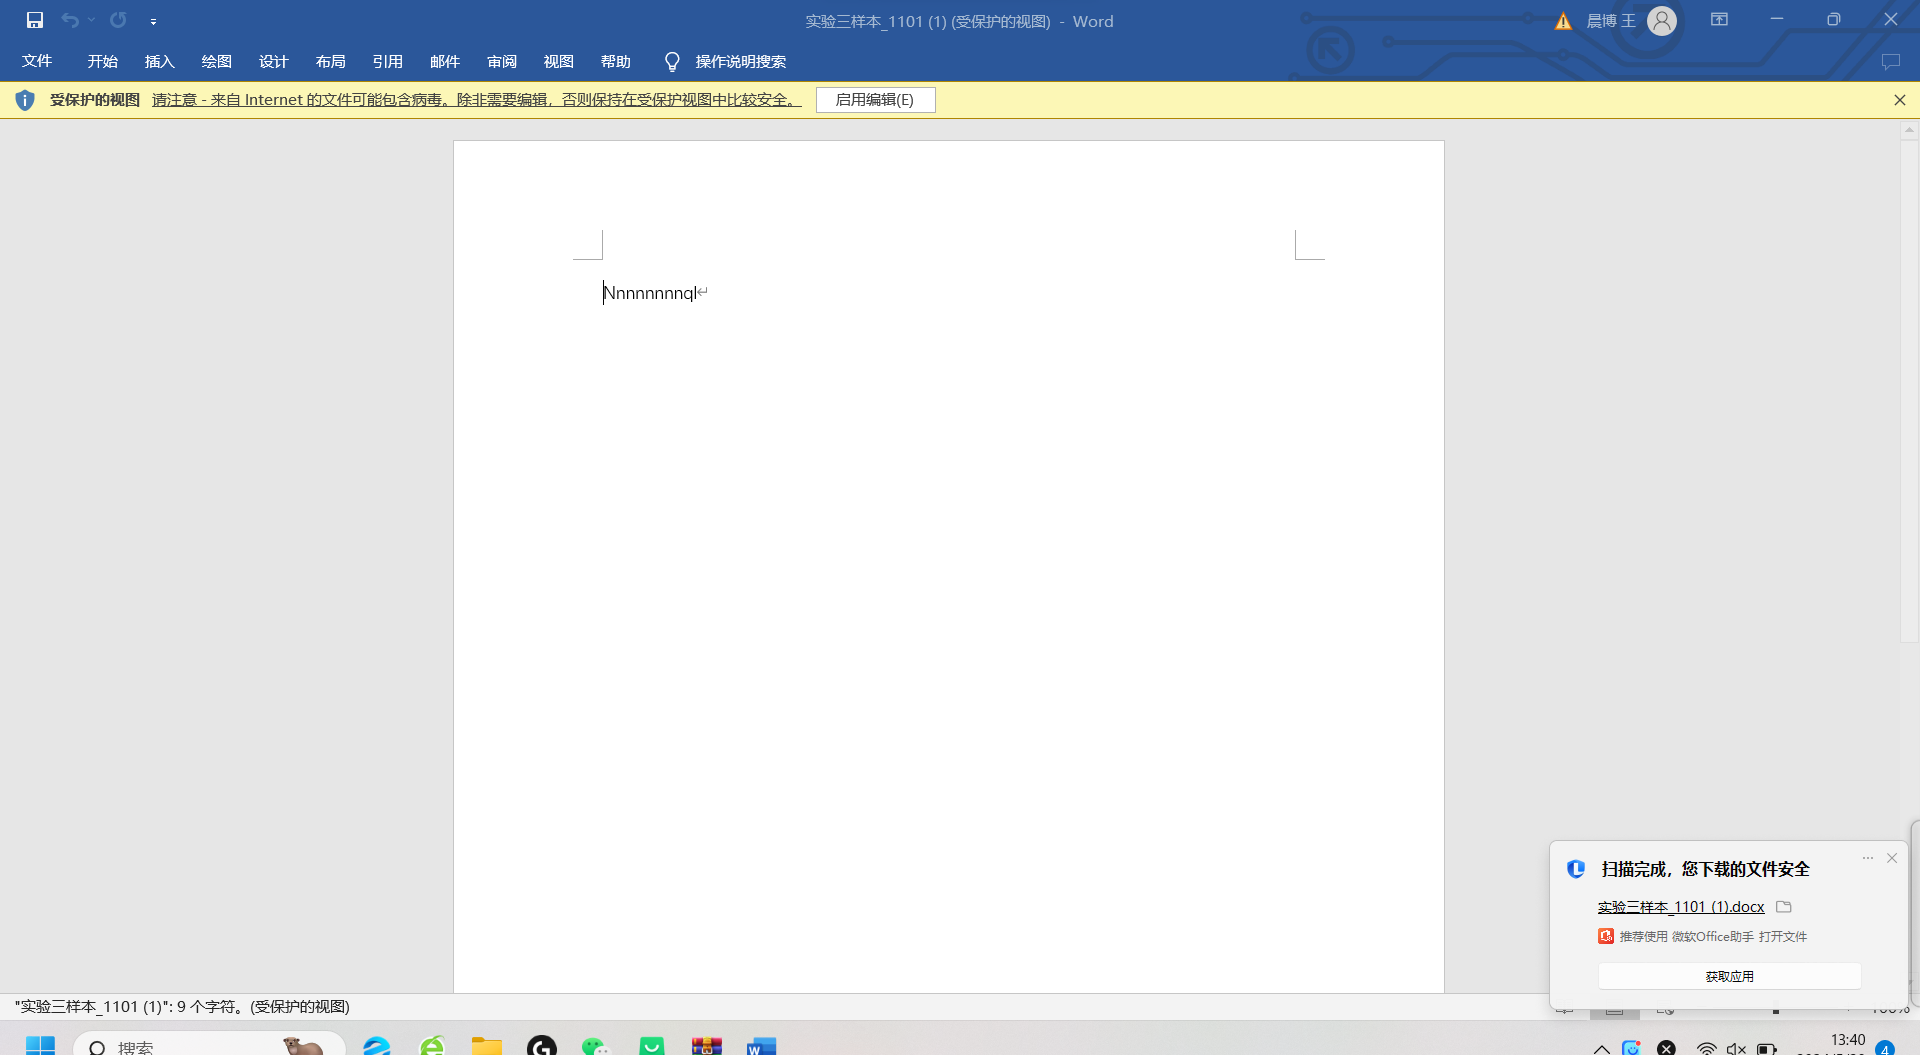Click the lightbulb Tell Me icon
The width and height of the screenshot is (1920, 1055).
[672, 62]
